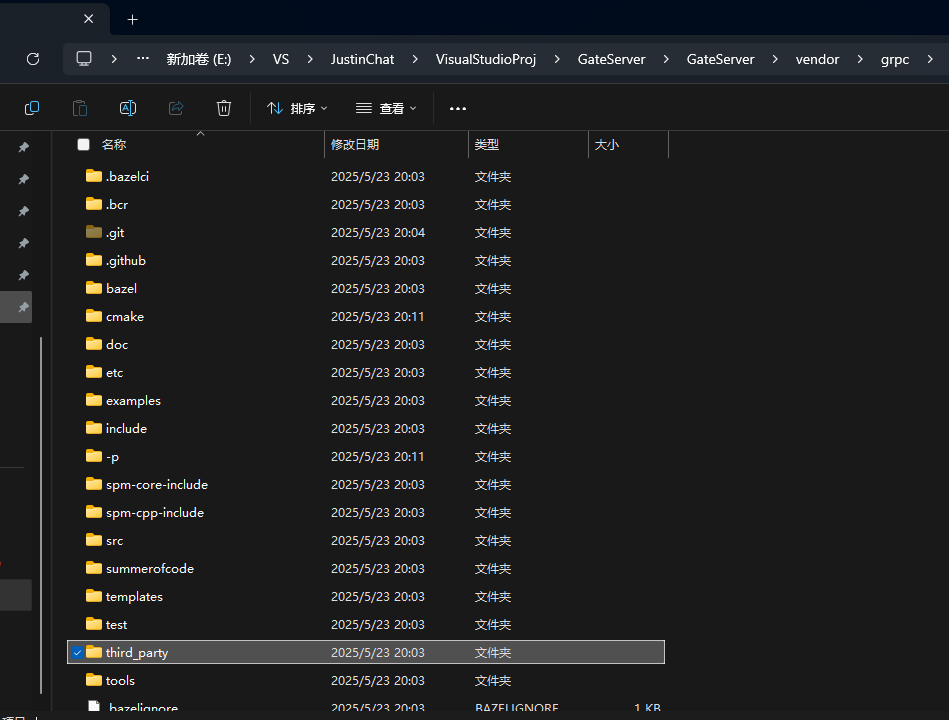The image size is (949, 720).
Task: Open the 'See more' ellipsis toolbar menu
Action: [x=457, y=108]
